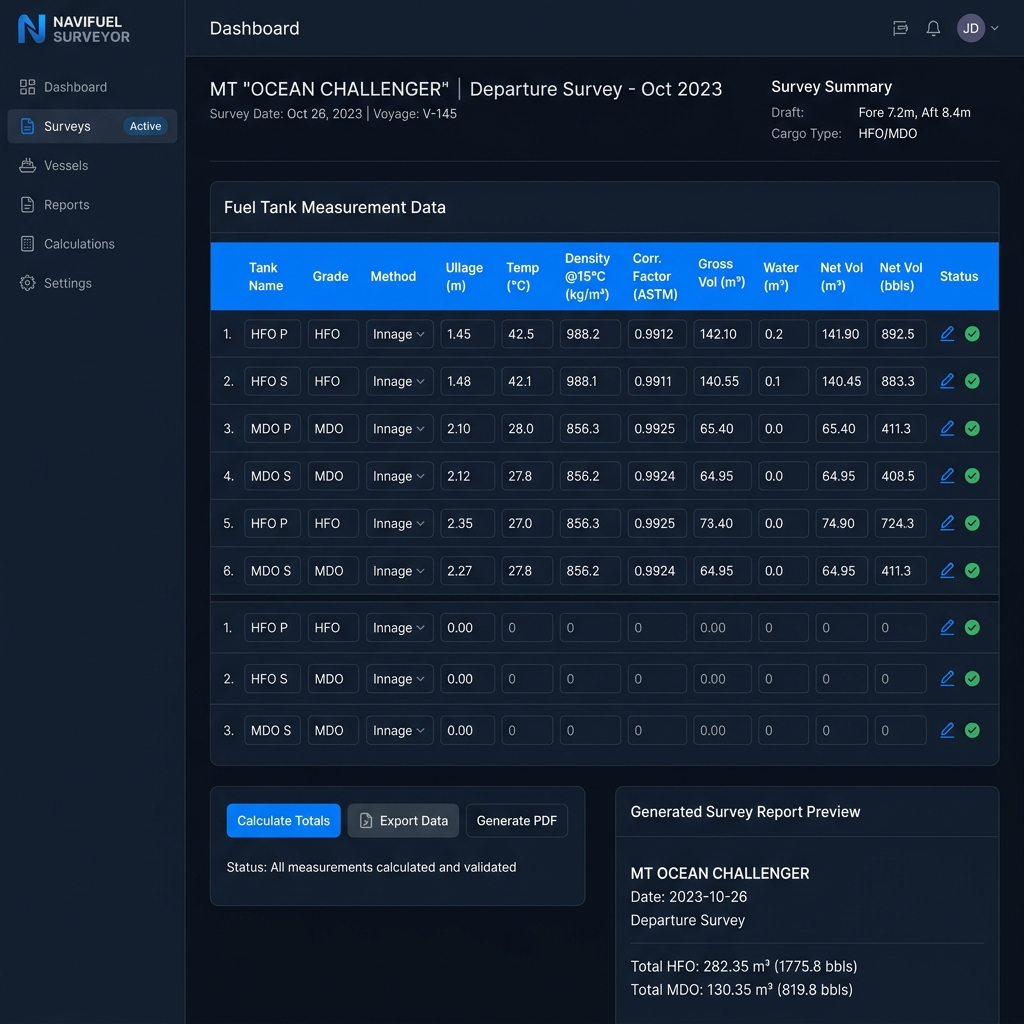Click the 988.2 density field
This screenshot has width=1024, height=1024.
[x=590, y=334]
